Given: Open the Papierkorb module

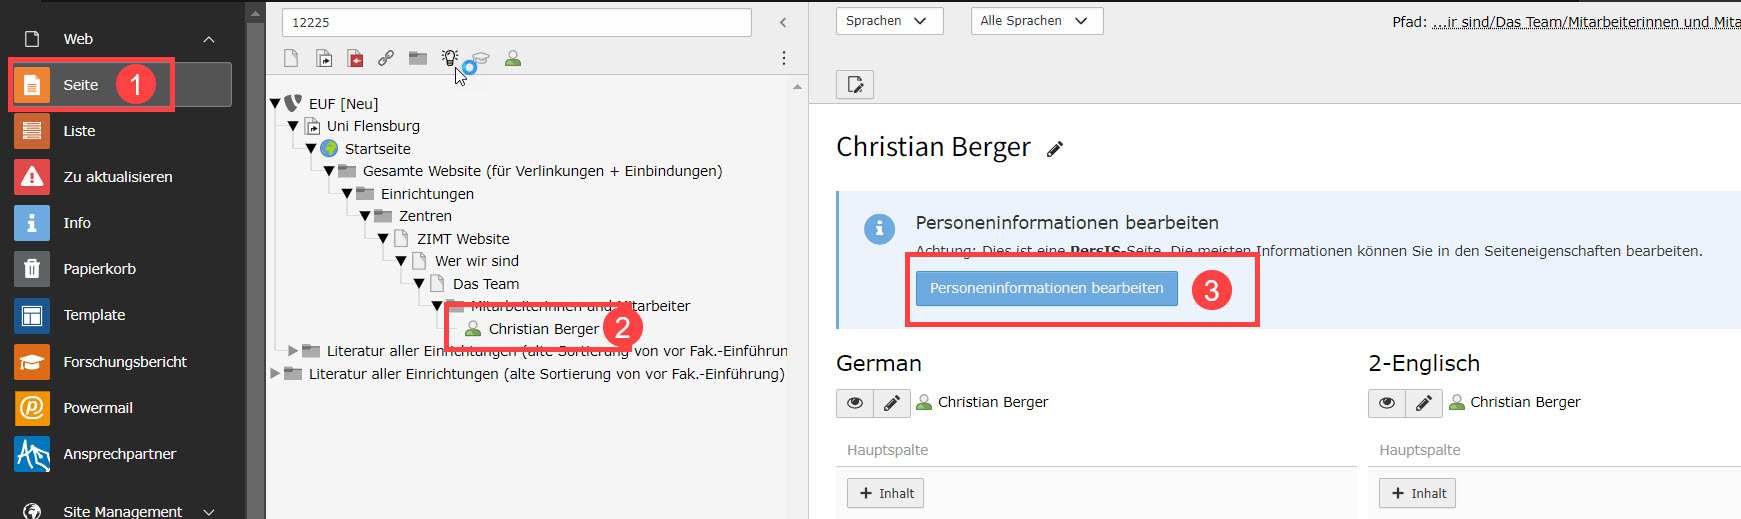Looking at the screenshot, I should 99,269.
